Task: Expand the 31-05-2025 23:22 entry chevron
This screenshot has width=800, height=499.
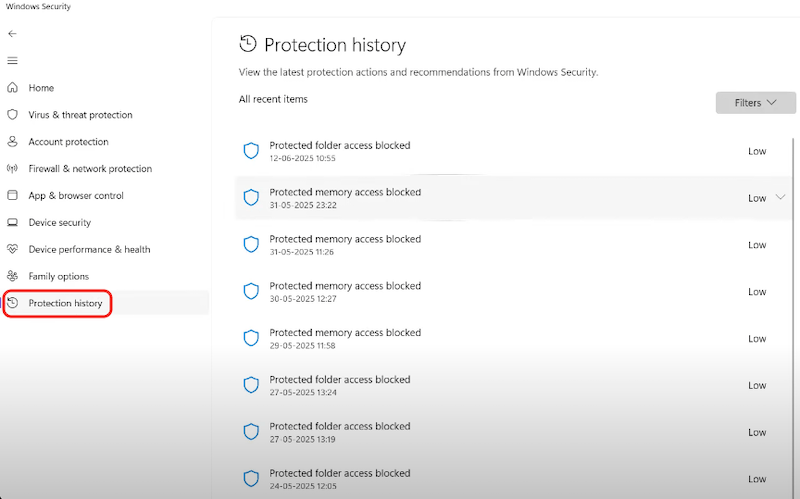Action: coord(781,198)
